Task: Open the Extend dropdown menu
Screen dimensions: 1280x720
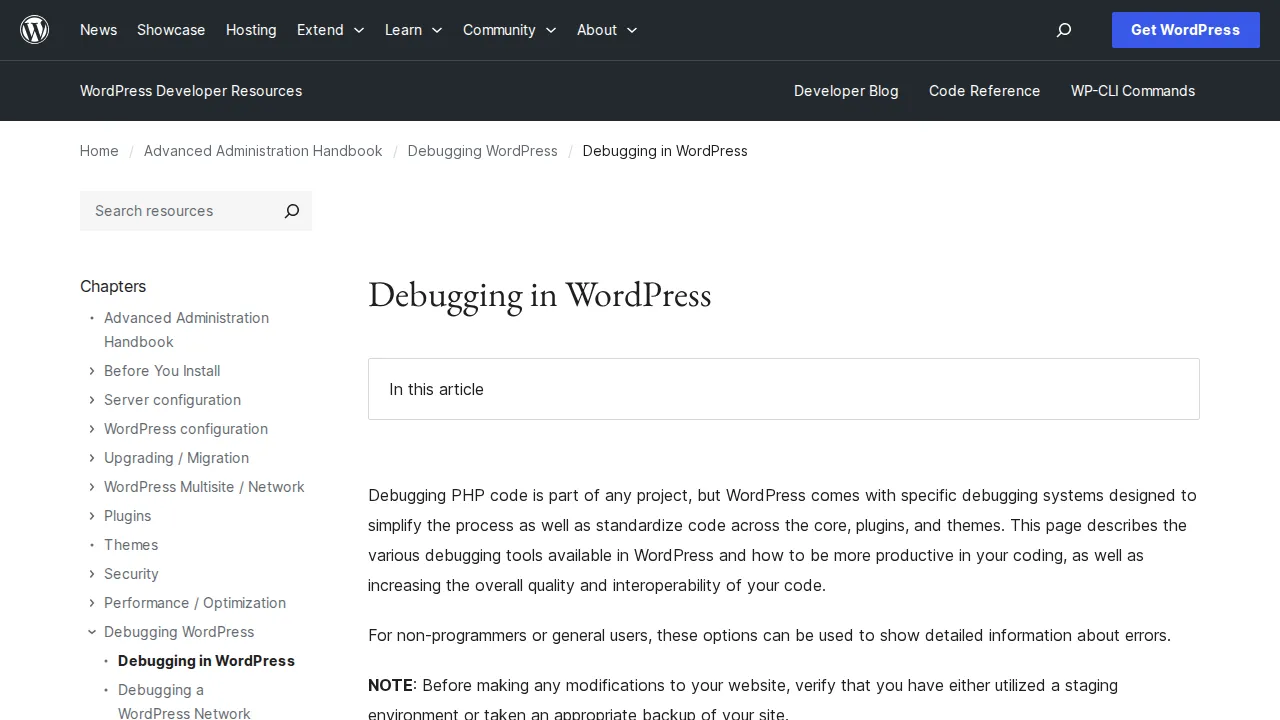Action: [x=330, y=30]
